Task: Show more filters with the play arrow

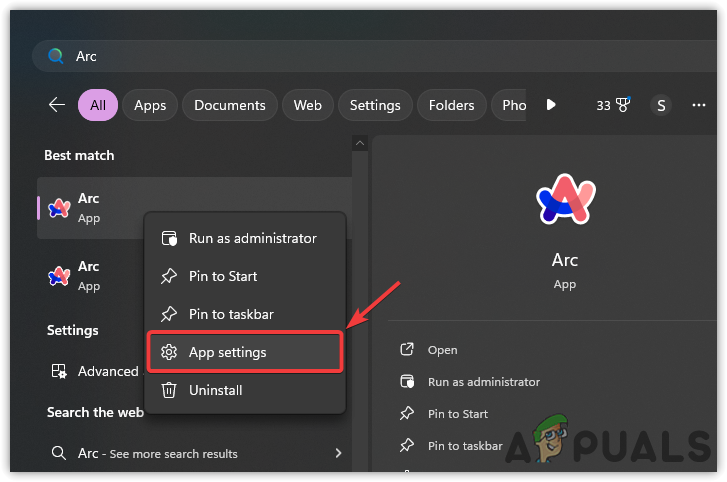Action: pos(551,105)
